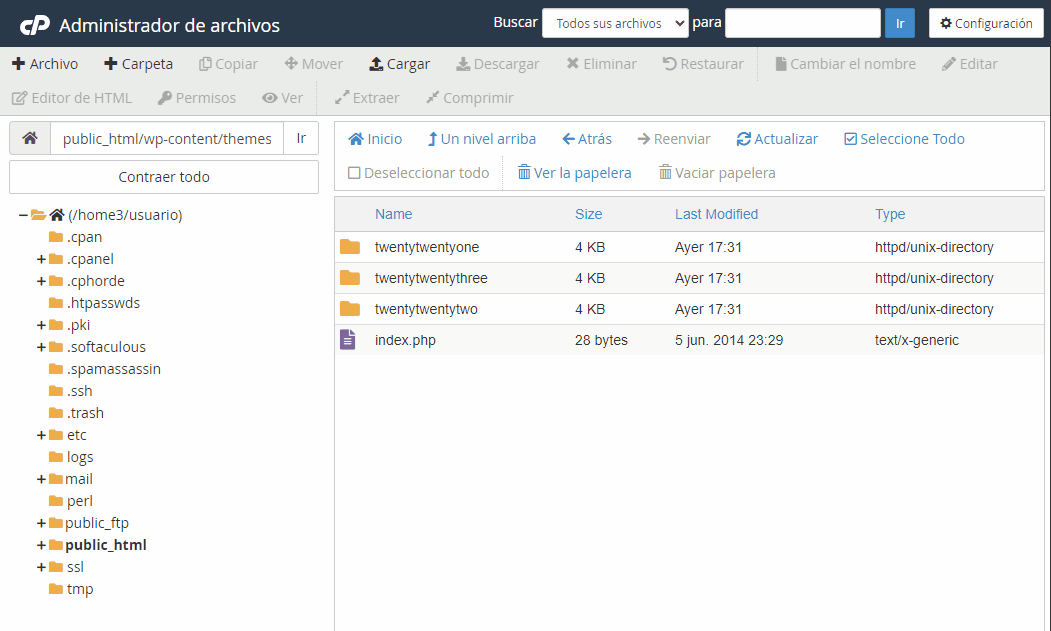Image resolution: width=1051 pixels, height=631 pixels.
Task: Select .ssh in the folder tree
Action: 79,391
